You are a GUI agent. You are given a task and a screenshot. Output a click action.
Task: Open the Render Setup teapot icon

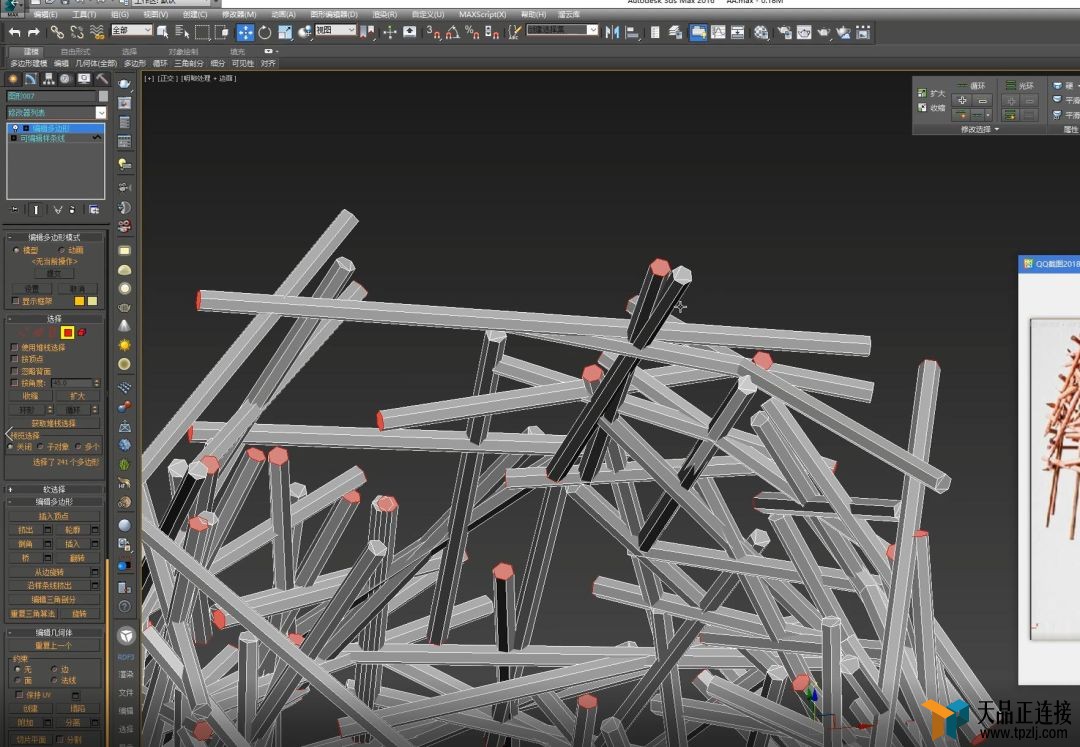coord(784,32)
